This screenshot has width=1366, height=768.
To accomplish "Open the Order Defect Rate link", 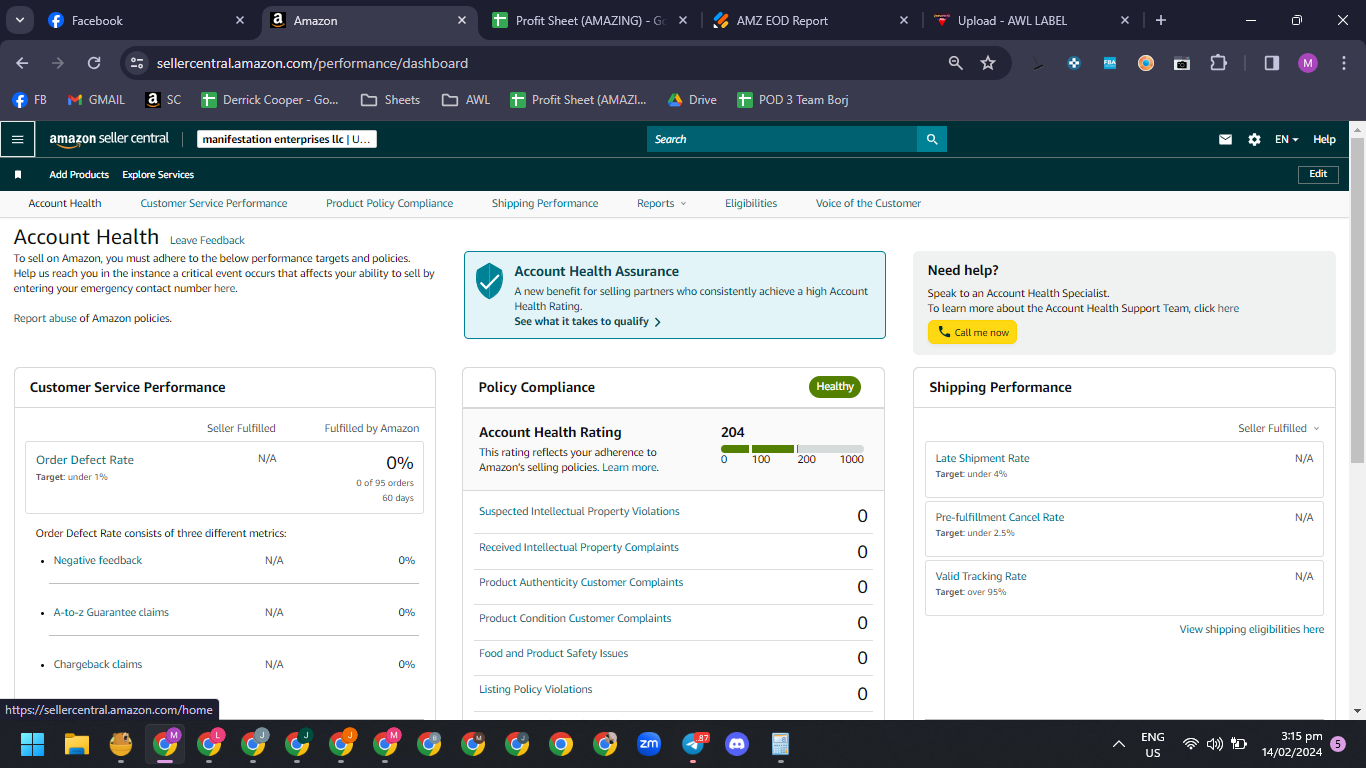I will coord(85,460).
